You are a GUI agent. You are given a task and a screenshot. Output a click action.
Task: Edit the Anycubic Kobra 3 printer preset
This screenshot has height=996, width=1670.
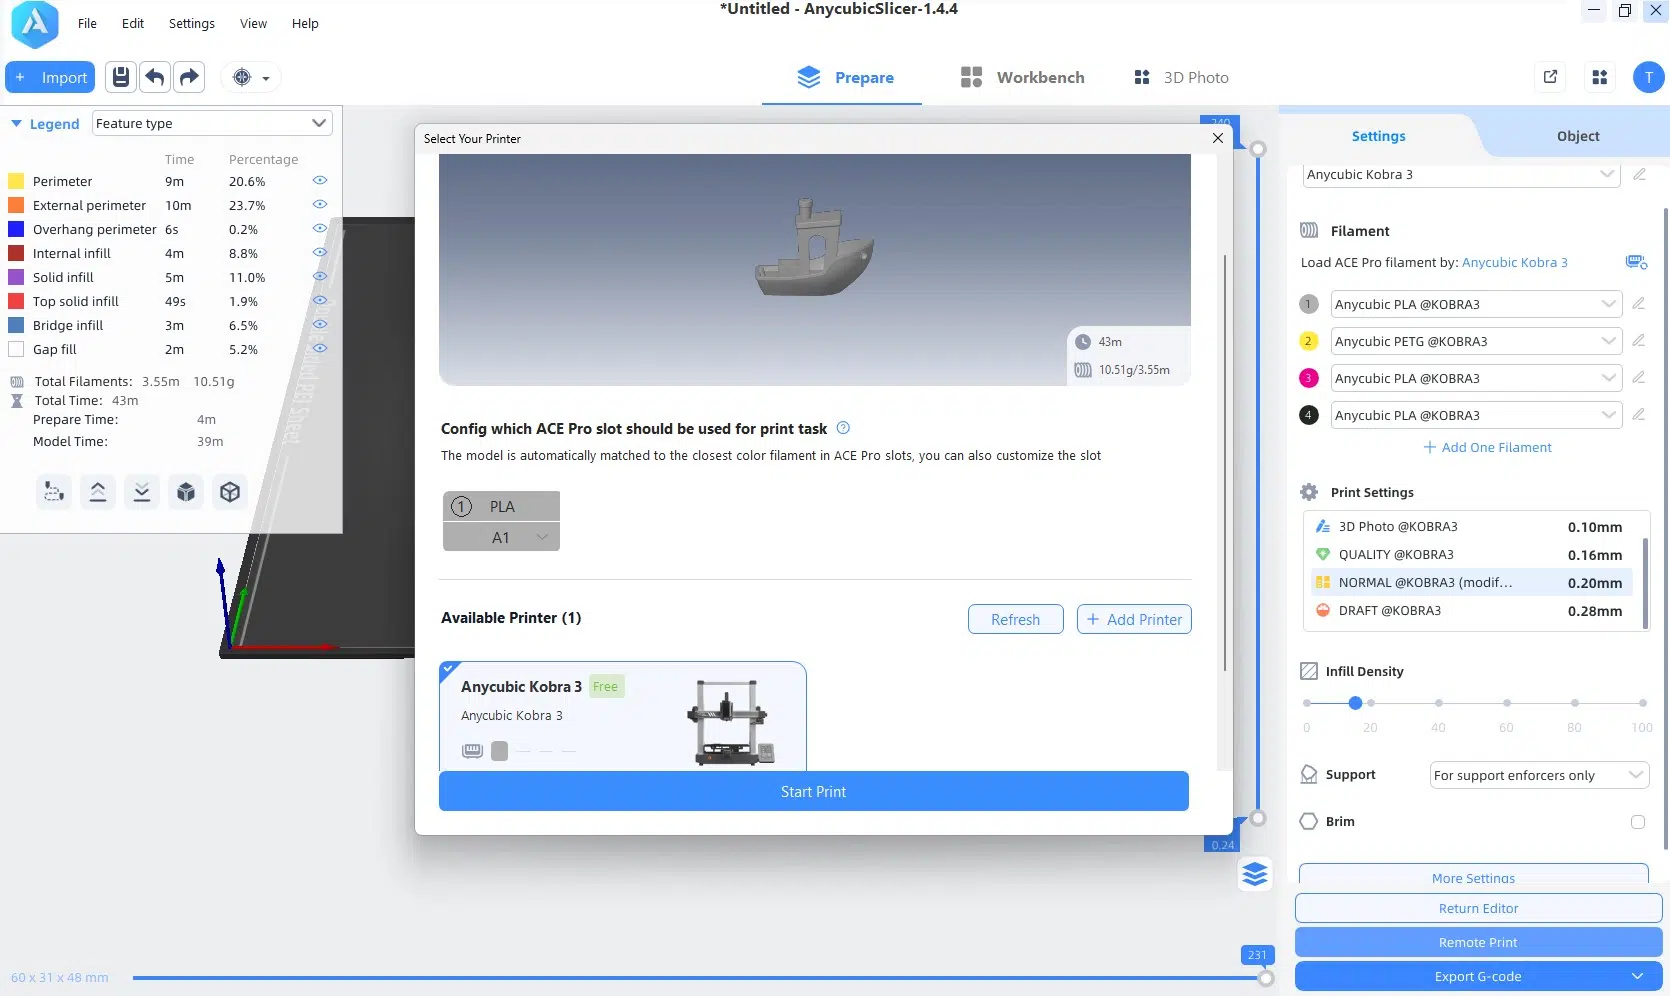(x=1639, y=174)
